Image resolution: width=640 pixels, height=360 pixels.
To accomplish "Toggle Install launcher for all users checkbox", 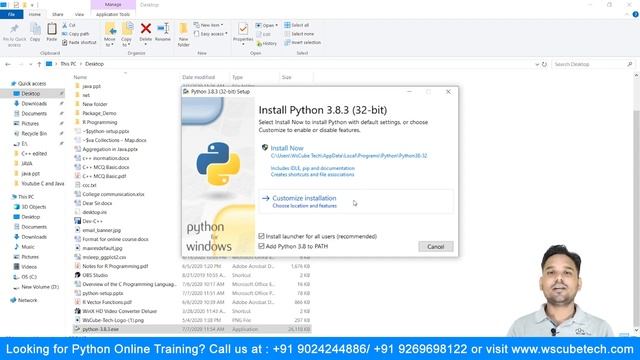I will (x=261, y=236).
